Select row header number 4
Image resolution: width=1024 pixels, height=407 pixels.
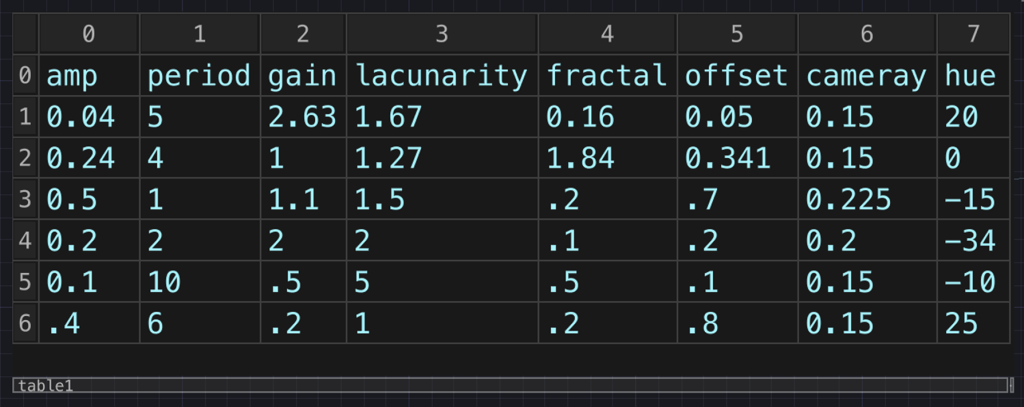point(25,240)
